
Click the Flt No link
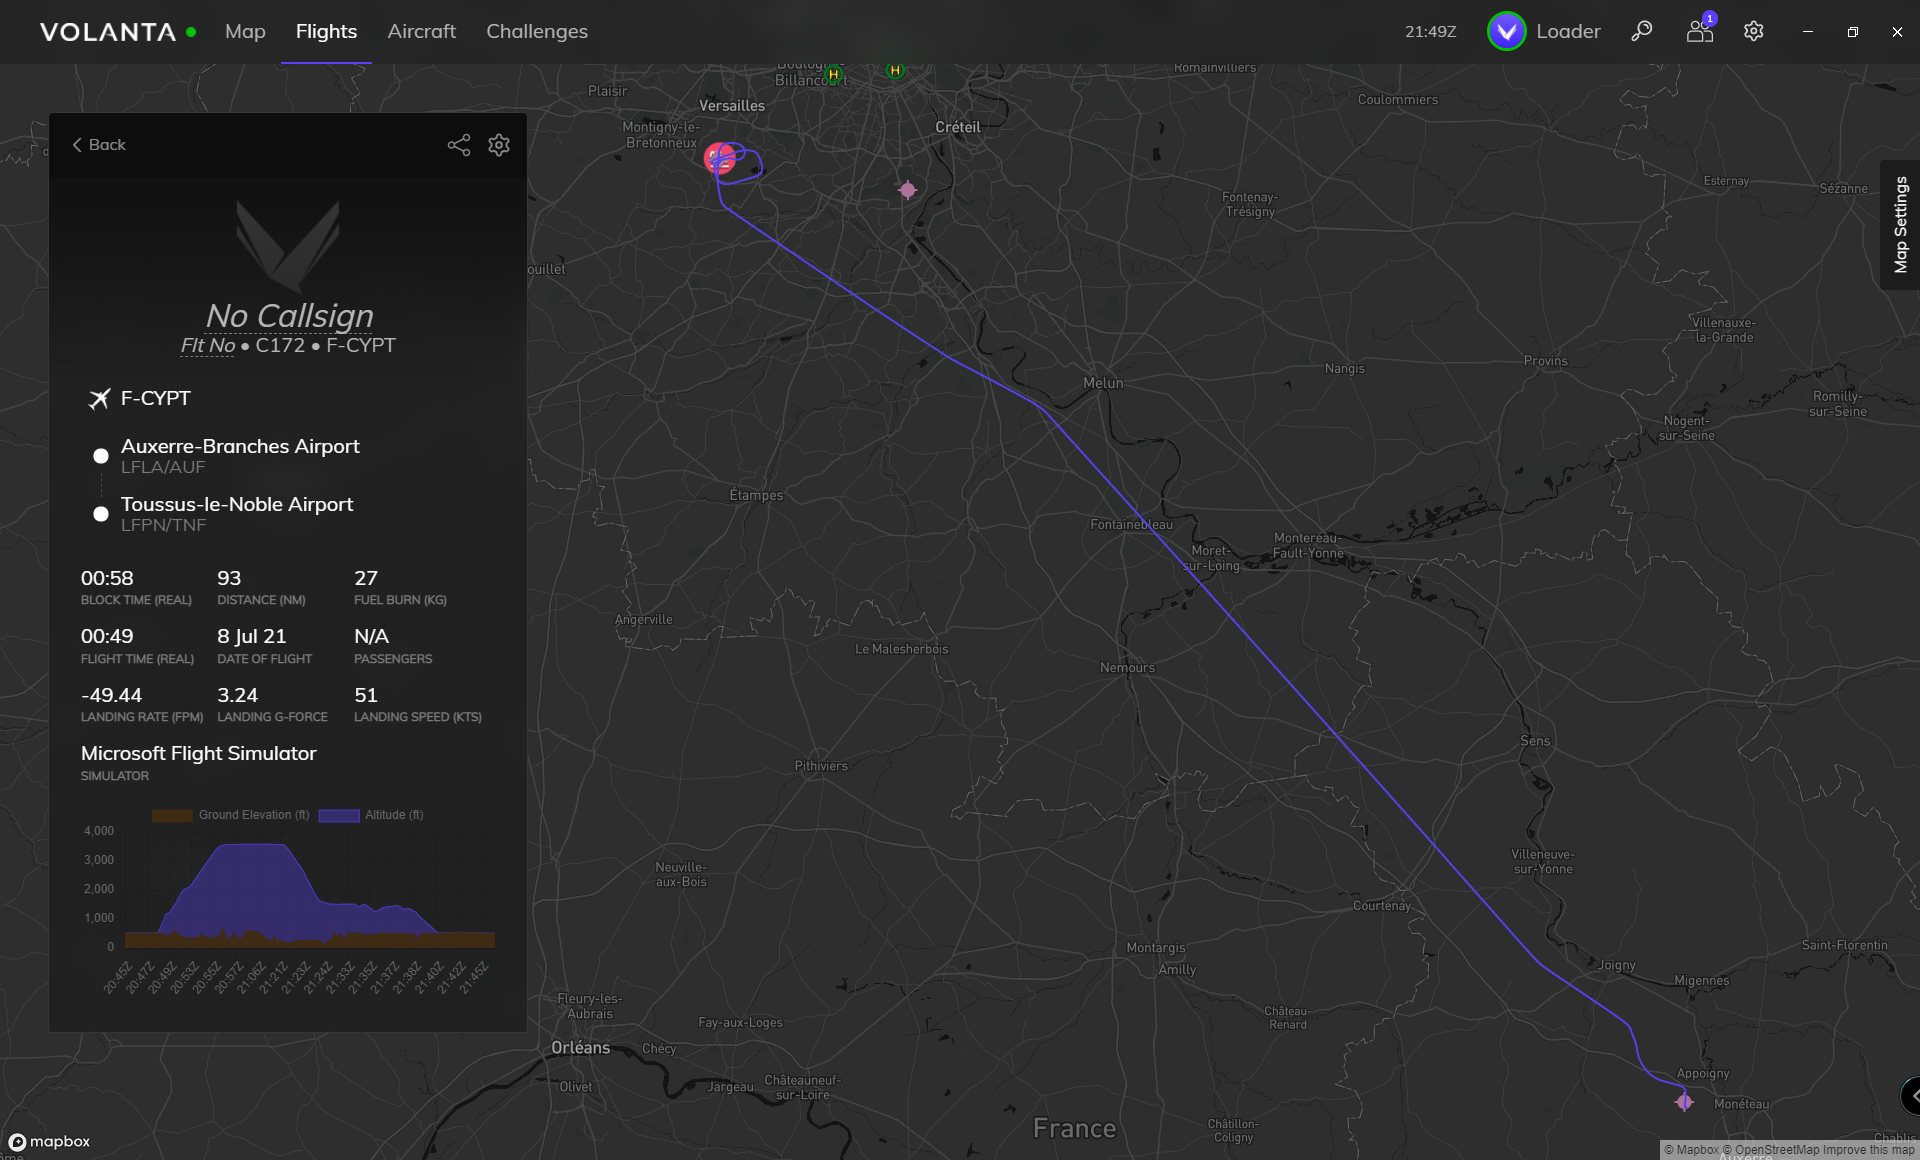(x=207, y=346)
